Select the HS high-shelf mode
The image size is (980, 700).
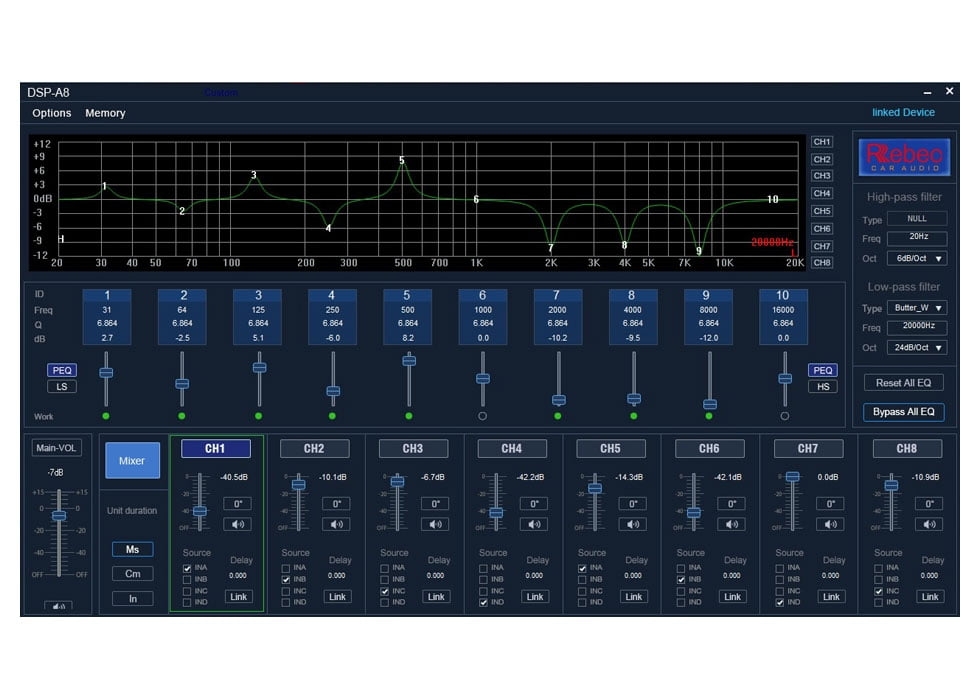click(822, 386)
